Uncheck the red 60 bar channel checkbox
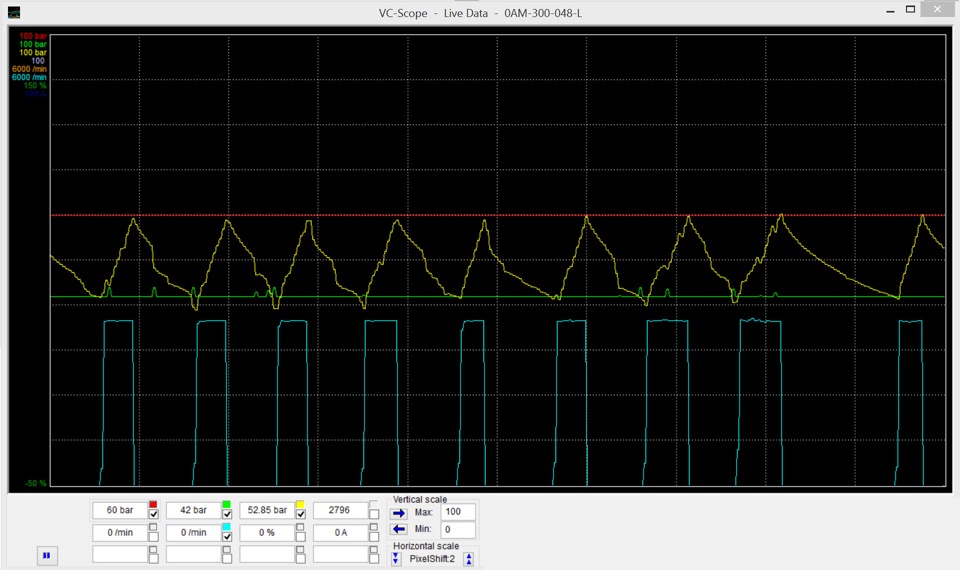Viewport: 960px width, 570px height. (154, 514)
